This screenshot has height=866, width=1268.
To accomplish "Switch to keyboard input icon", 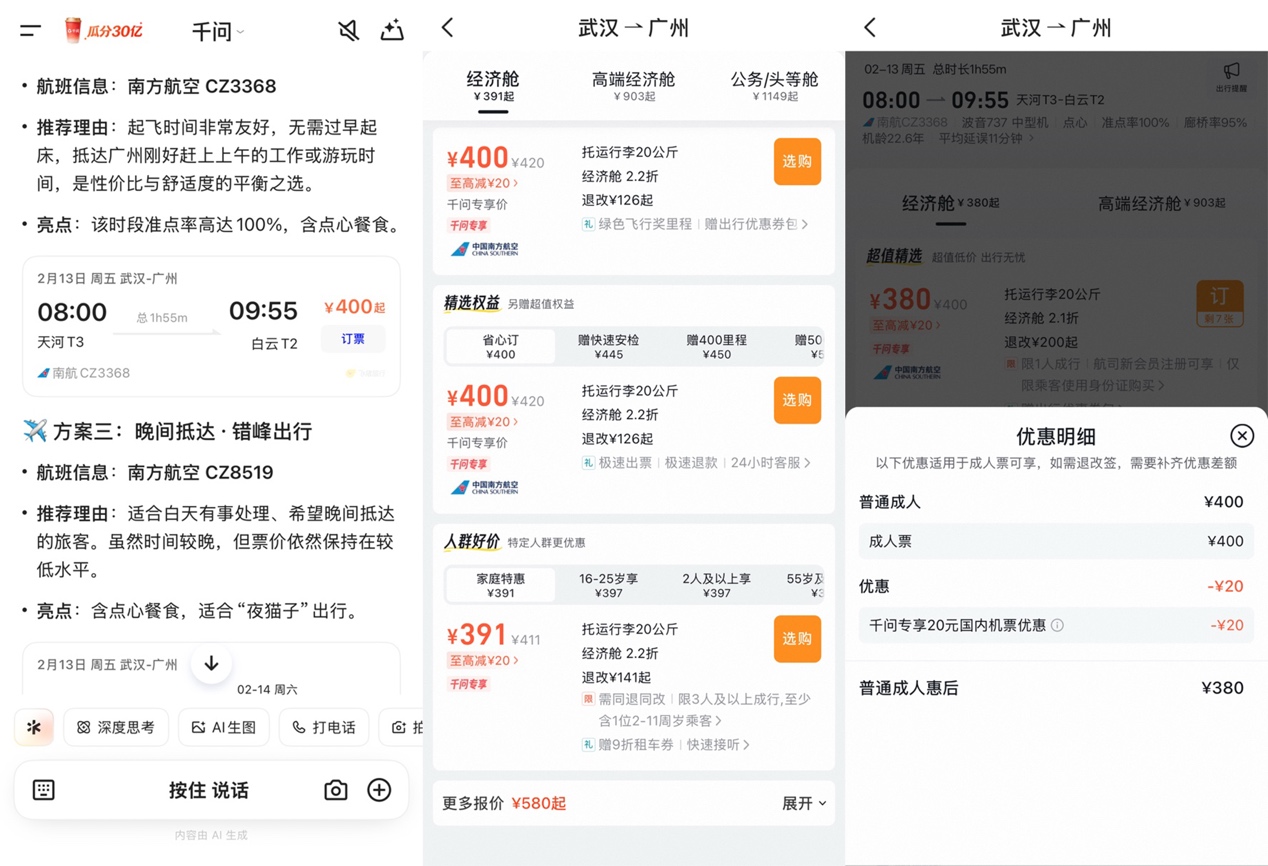I will pos(44,790).
